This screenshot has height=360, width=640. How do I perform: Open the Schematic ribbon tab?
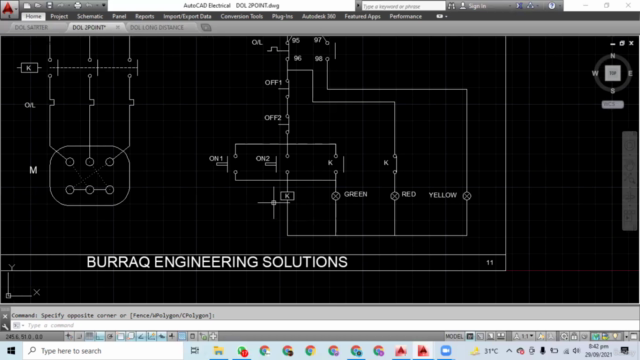90,16
